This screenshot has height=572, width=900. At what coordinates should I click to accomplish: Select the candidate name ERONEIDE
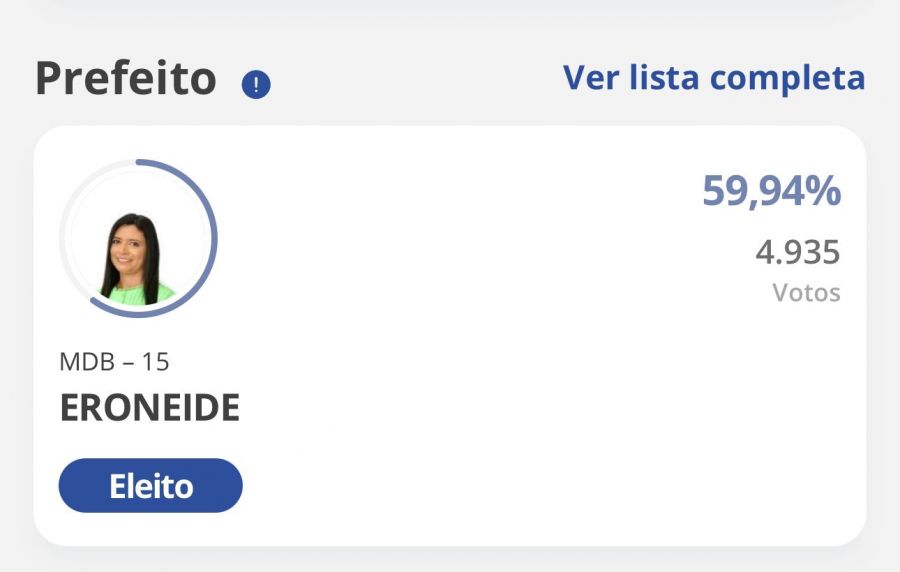[x=150, y=408]
